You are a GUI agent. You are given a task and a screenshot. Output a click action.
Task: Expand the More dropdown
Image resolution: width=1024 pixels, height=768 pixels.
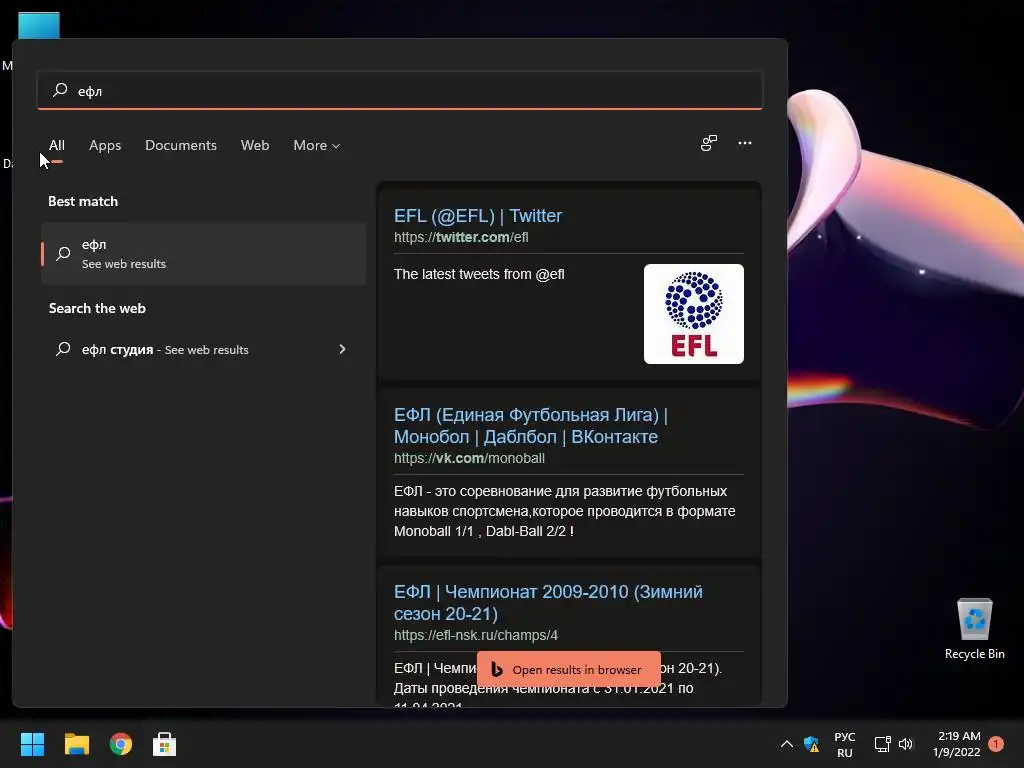pyautogui.click(x=317, y=145)
